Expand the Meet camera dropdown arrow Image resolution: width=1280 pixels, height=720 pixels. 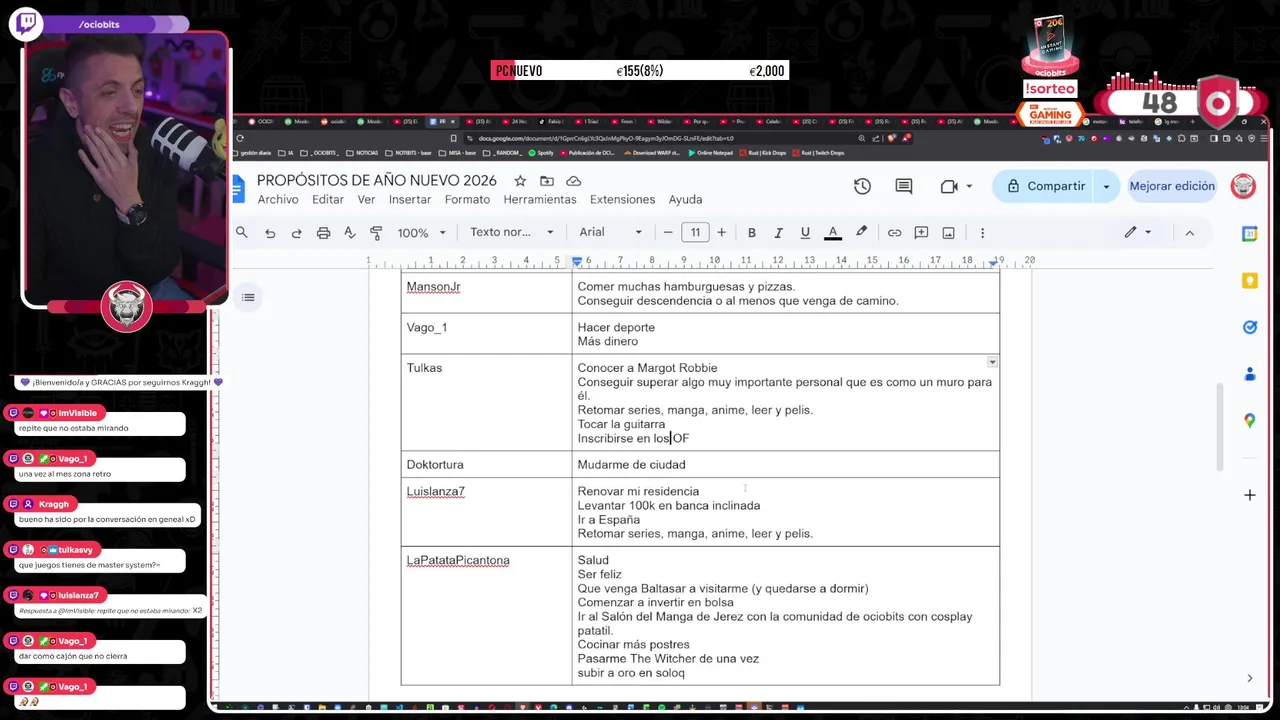click(x=969, y=186)
